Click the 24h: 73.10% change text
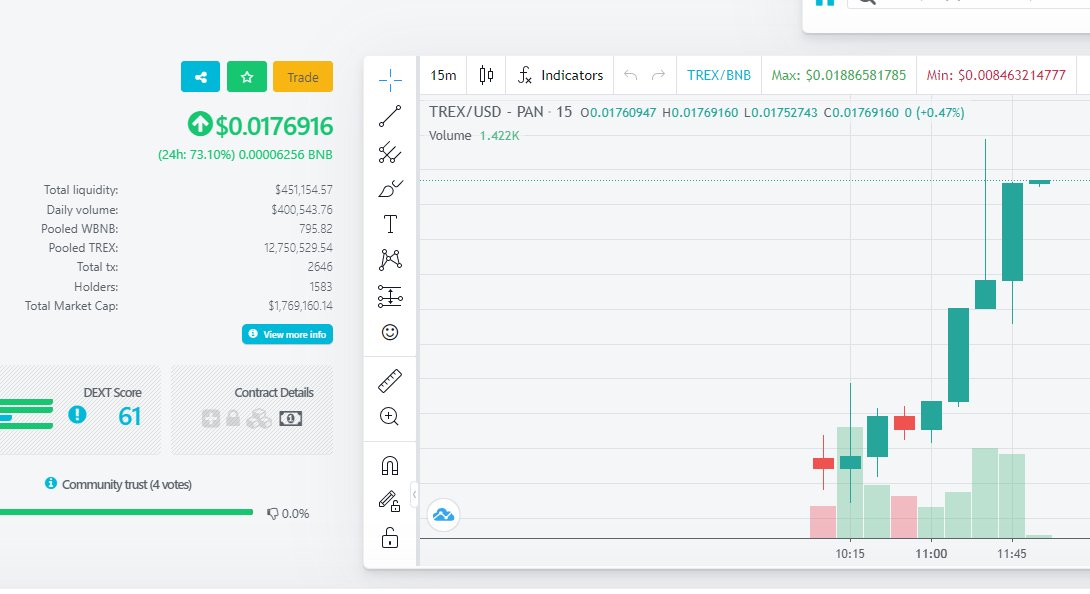The width and height of the screenshot is (1090, 594). [x=196, y=155]
